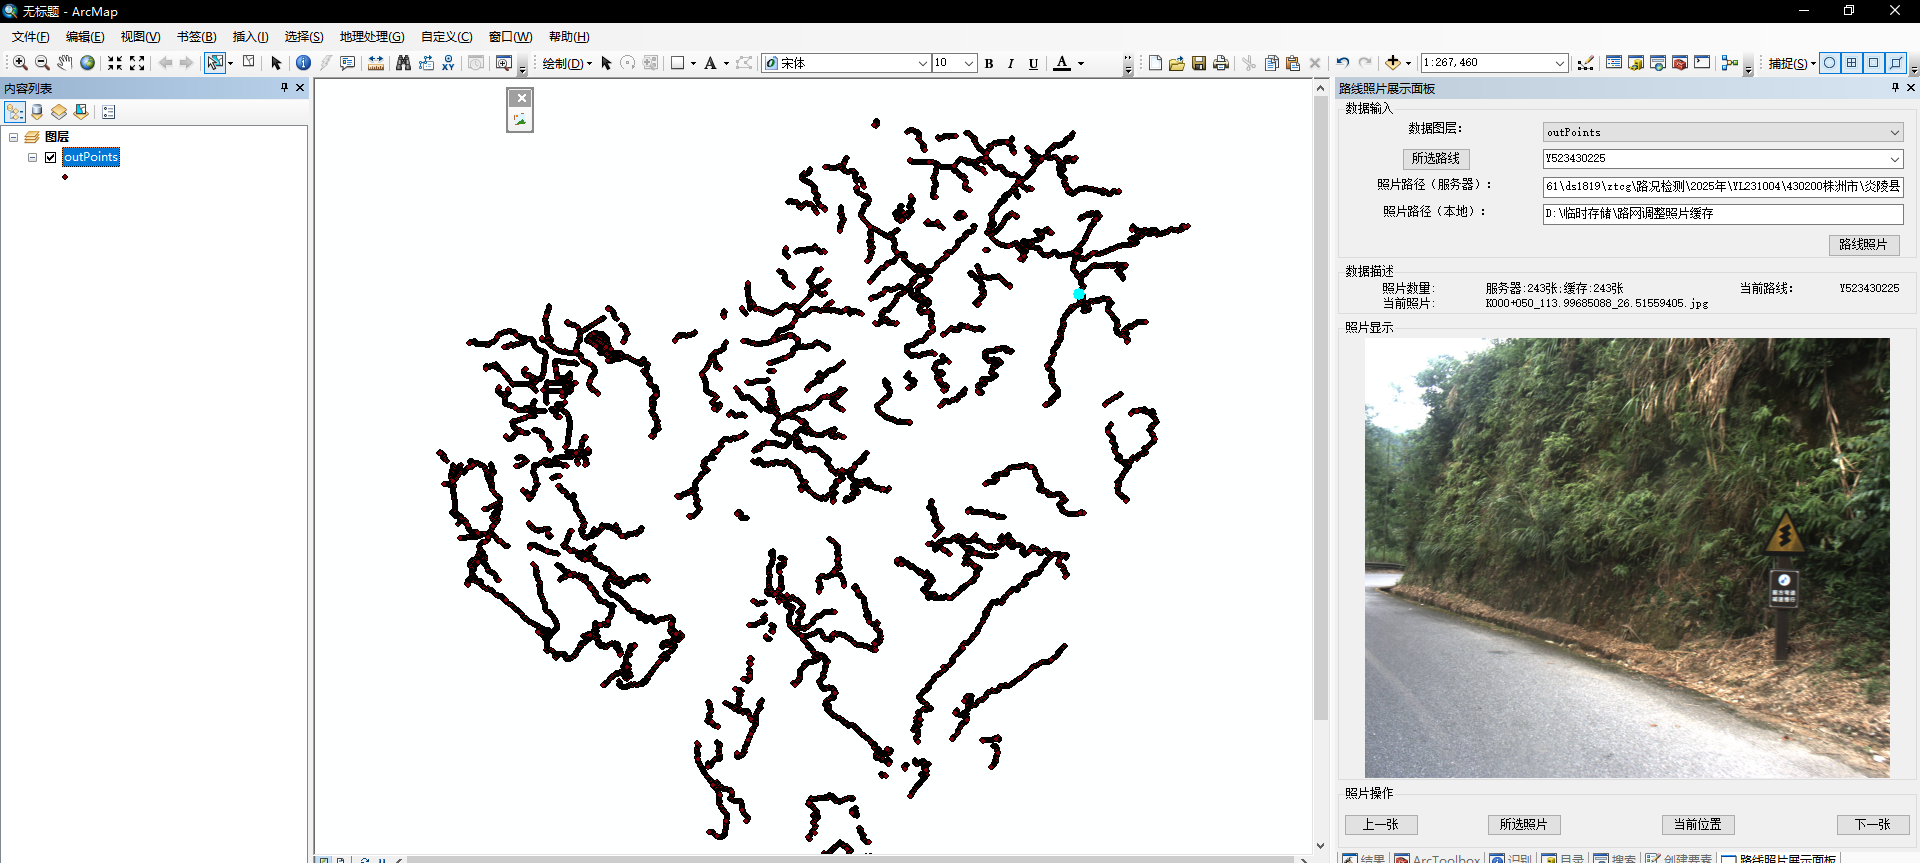This screenshot has width=1920, height=863.
Task: Open the 自定义(C) menu
Action: coord(446,37)
